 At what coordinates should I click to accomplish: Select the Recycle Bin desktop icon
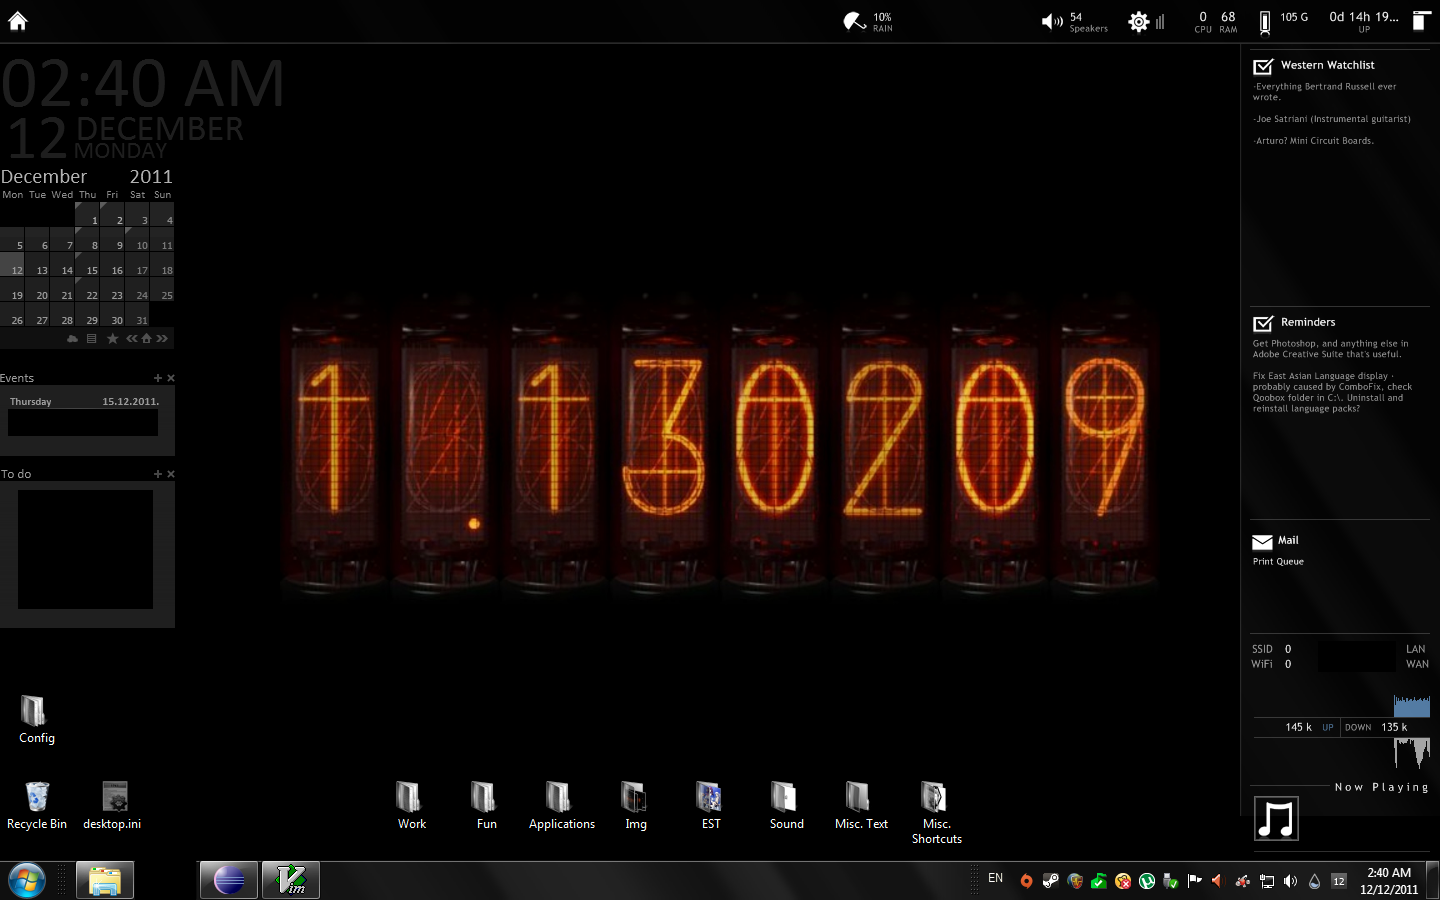[x=37, y=806]
